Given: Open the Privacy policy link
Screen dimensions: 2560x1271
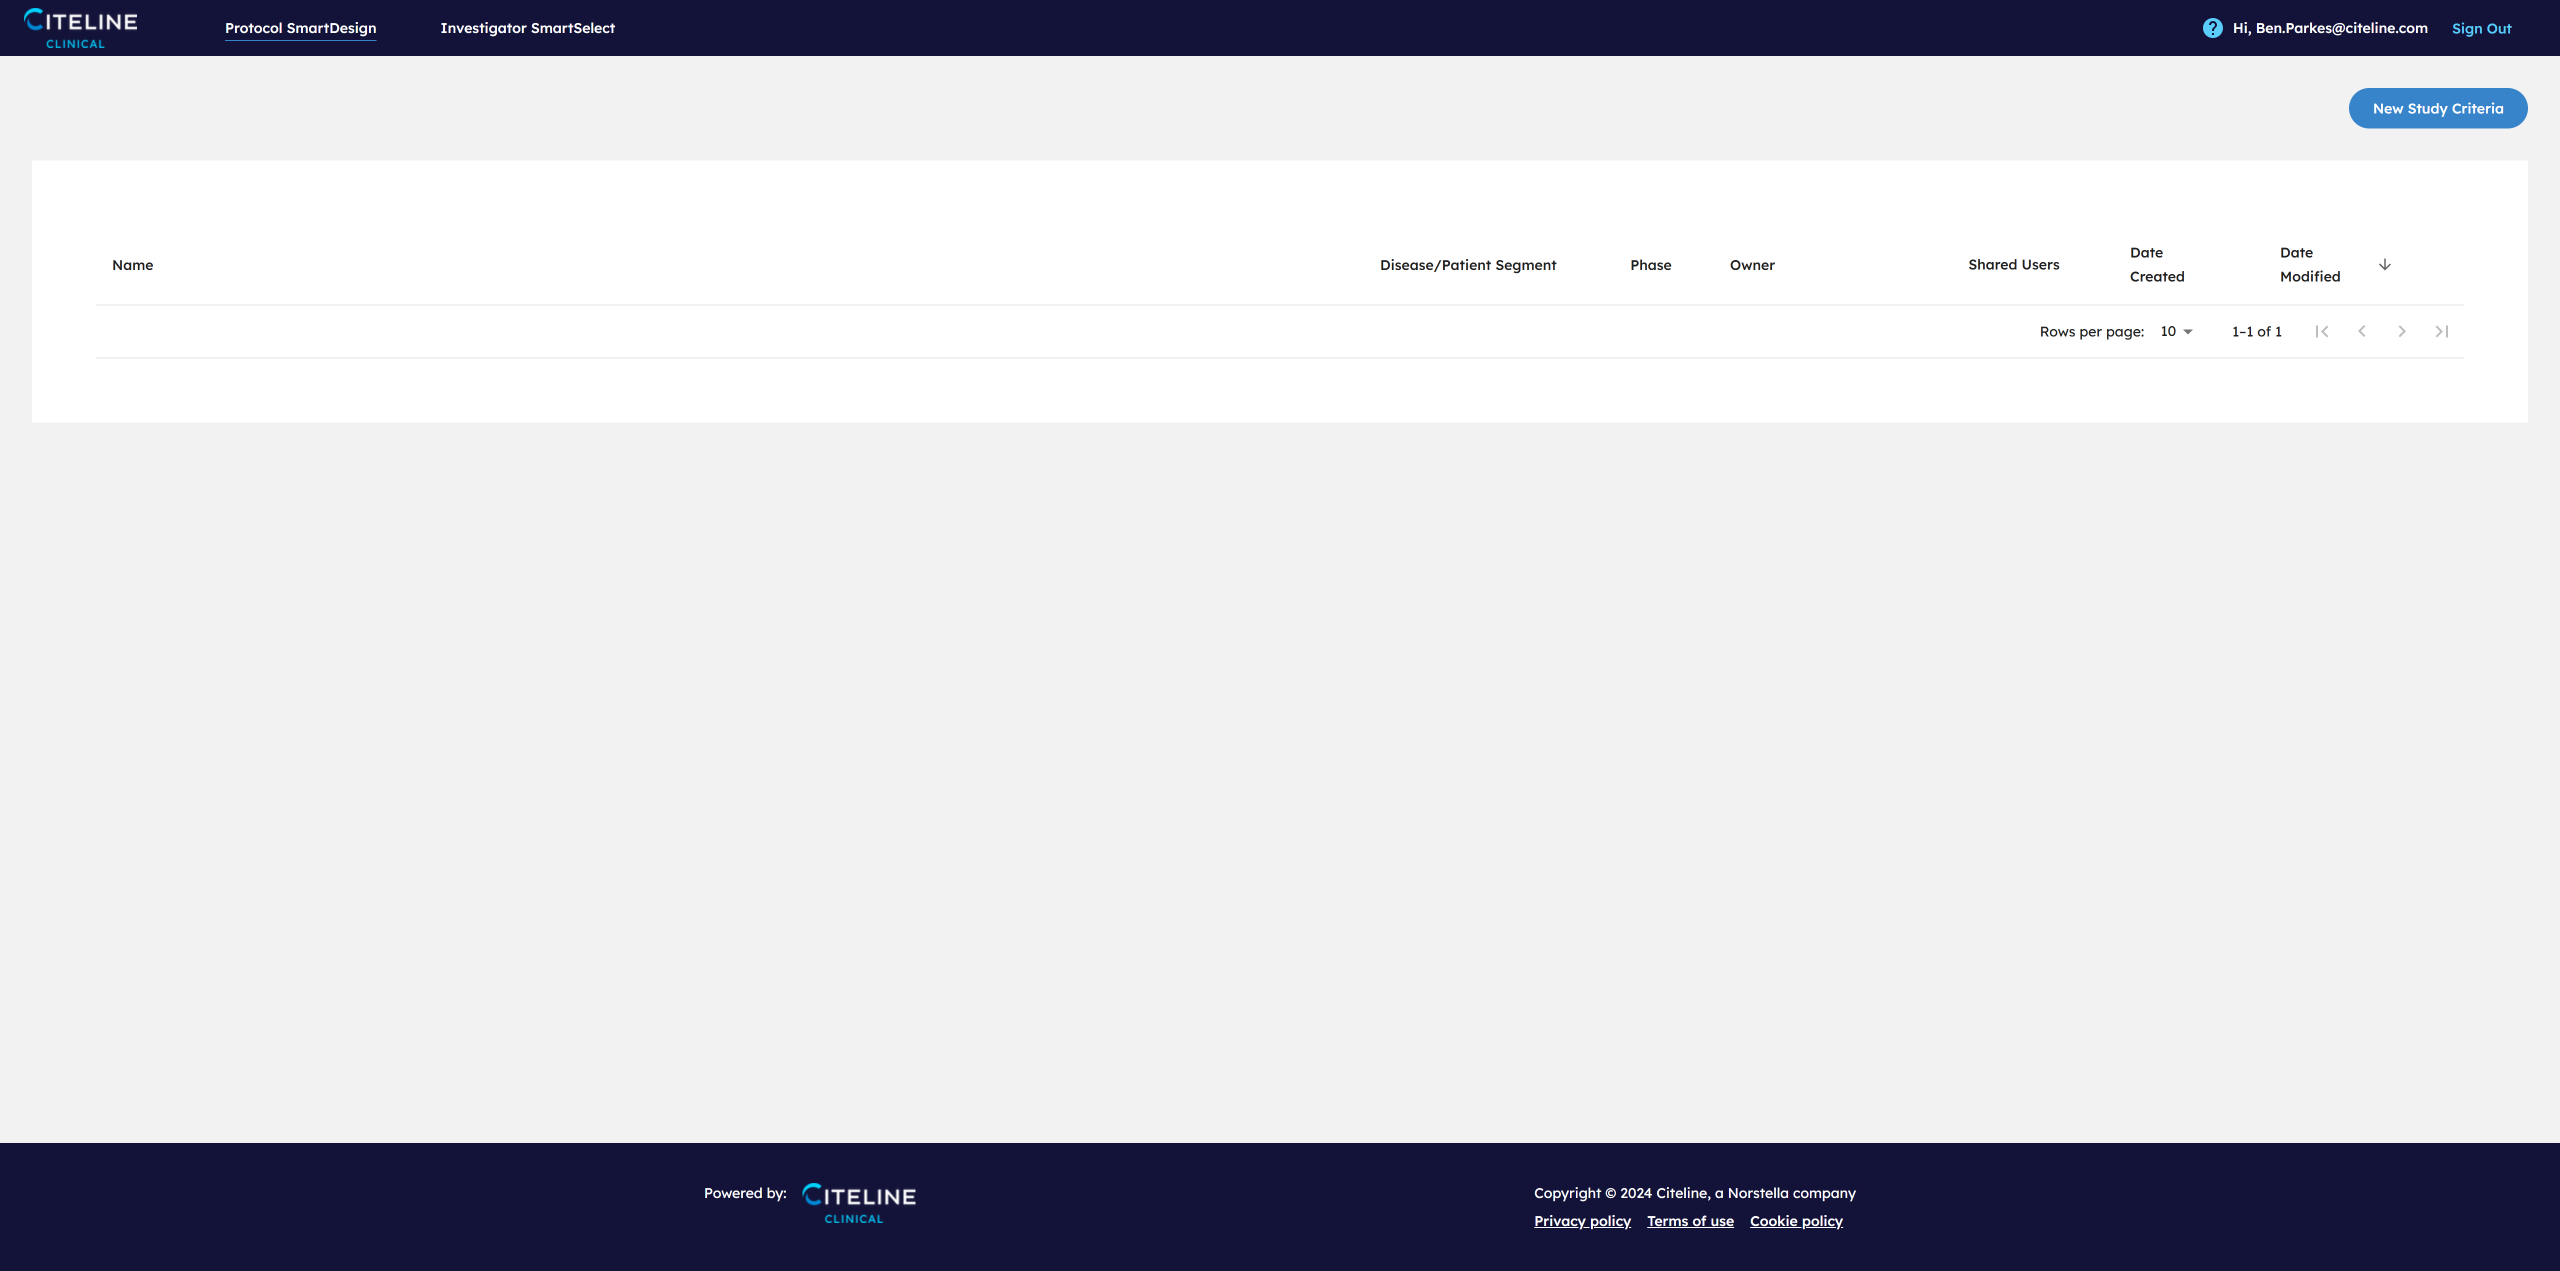Looking at the screenshot, I should (x=1582, y=1221).
